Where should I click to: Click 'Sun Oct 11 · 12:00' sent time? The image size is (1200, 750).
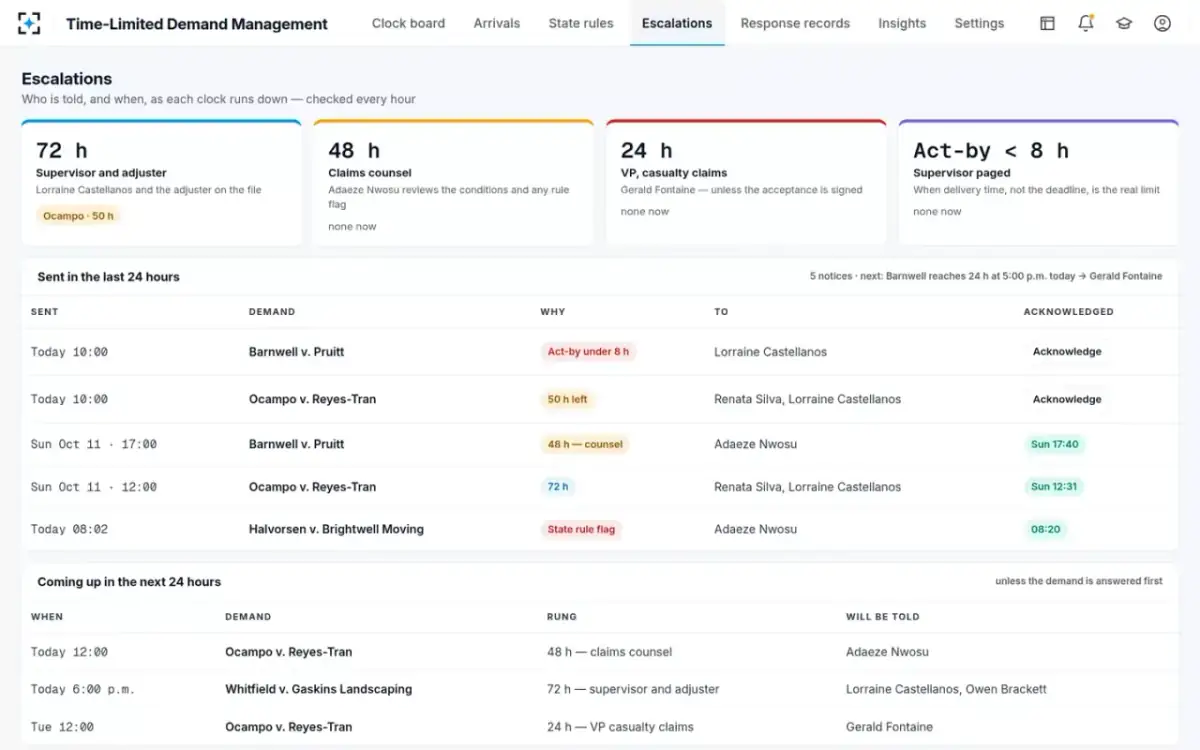(x=94, y=487)
